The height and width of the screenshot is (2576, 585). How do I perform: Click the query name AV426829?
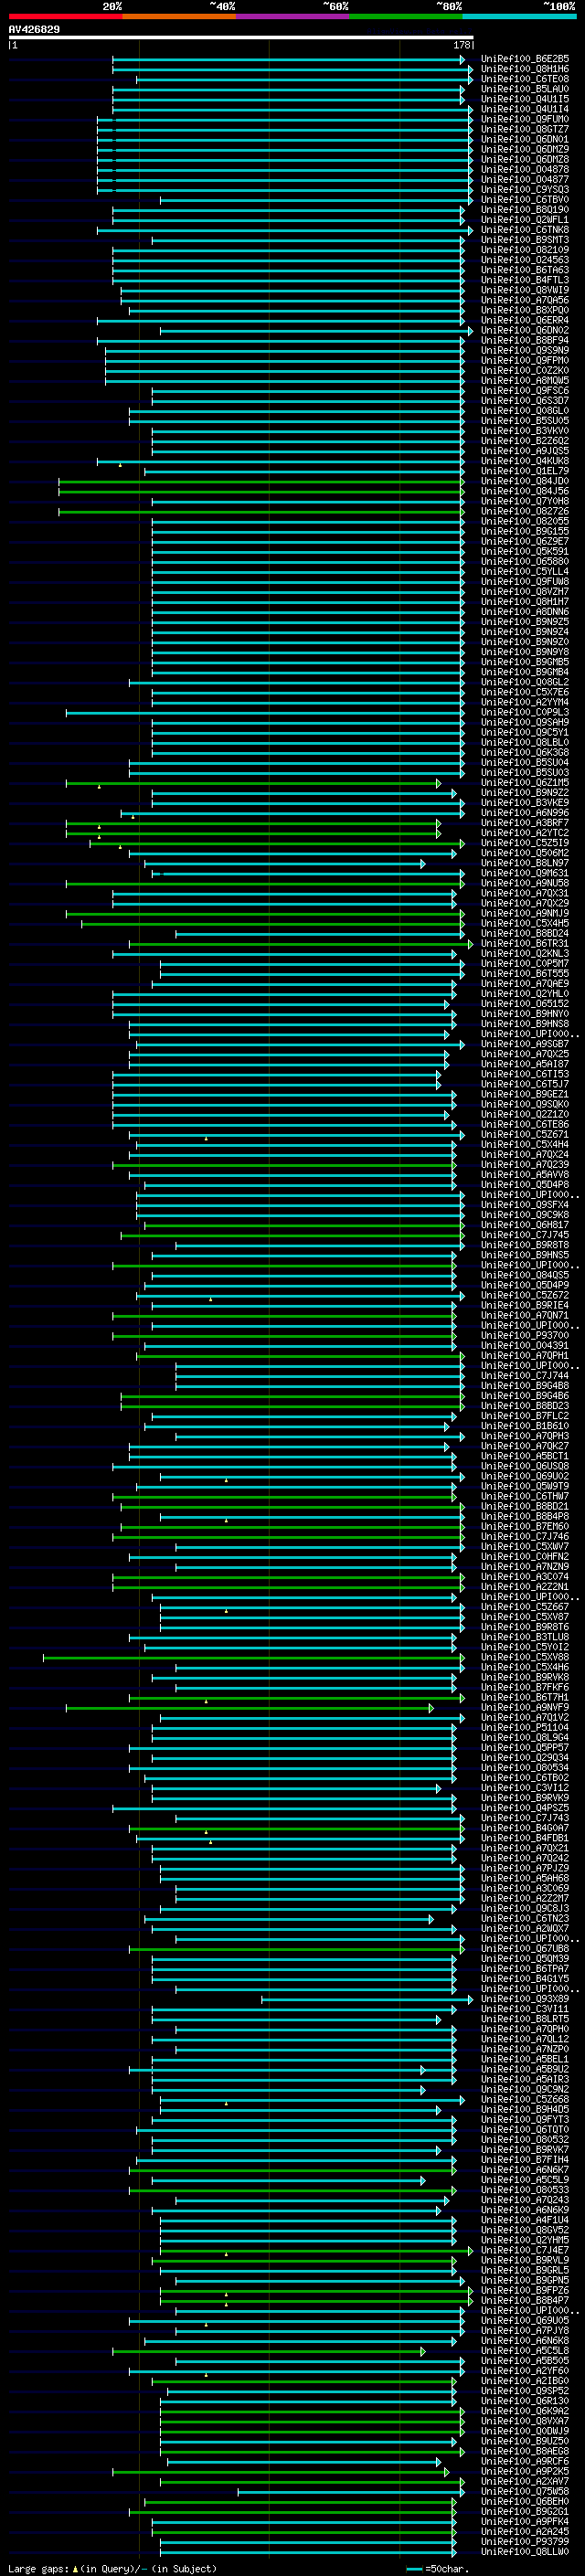point(34,29)
